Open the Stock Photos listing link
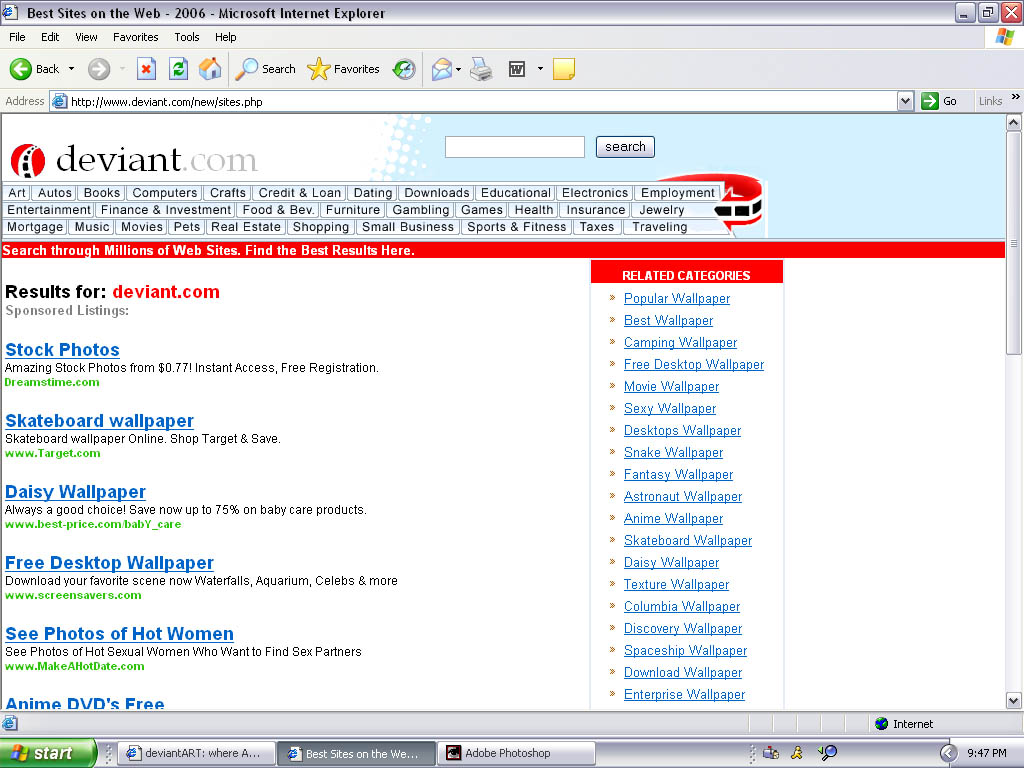1024x768 pixels. point(63,349)
